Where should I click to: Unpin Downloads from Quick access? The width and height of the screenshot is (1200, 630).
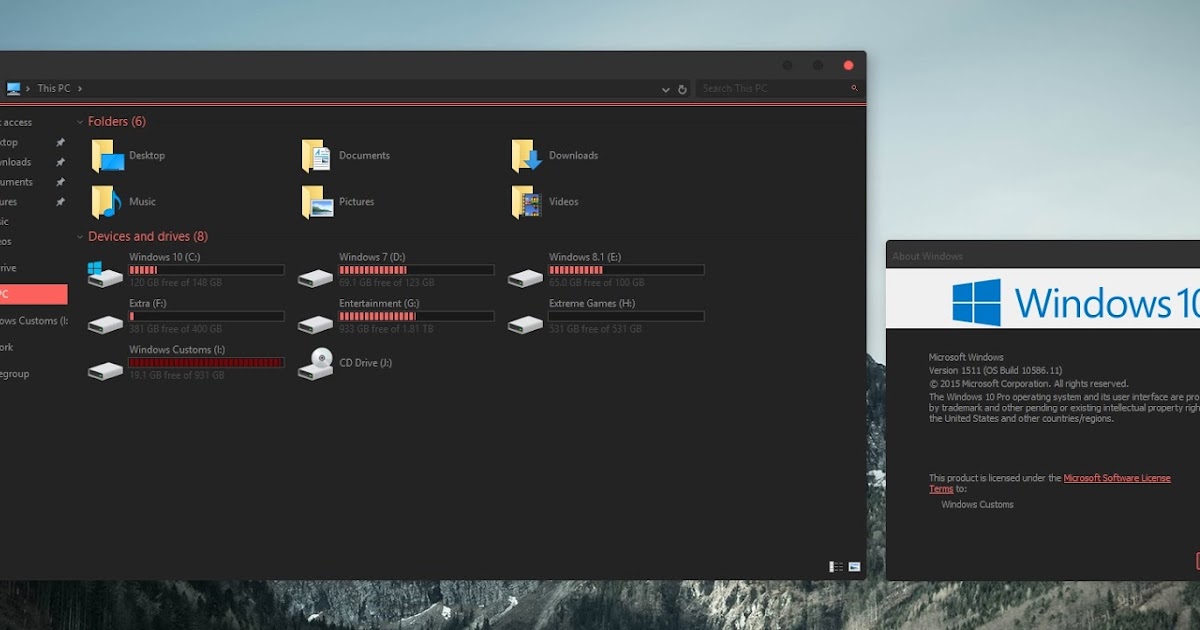tap(60, 161)
